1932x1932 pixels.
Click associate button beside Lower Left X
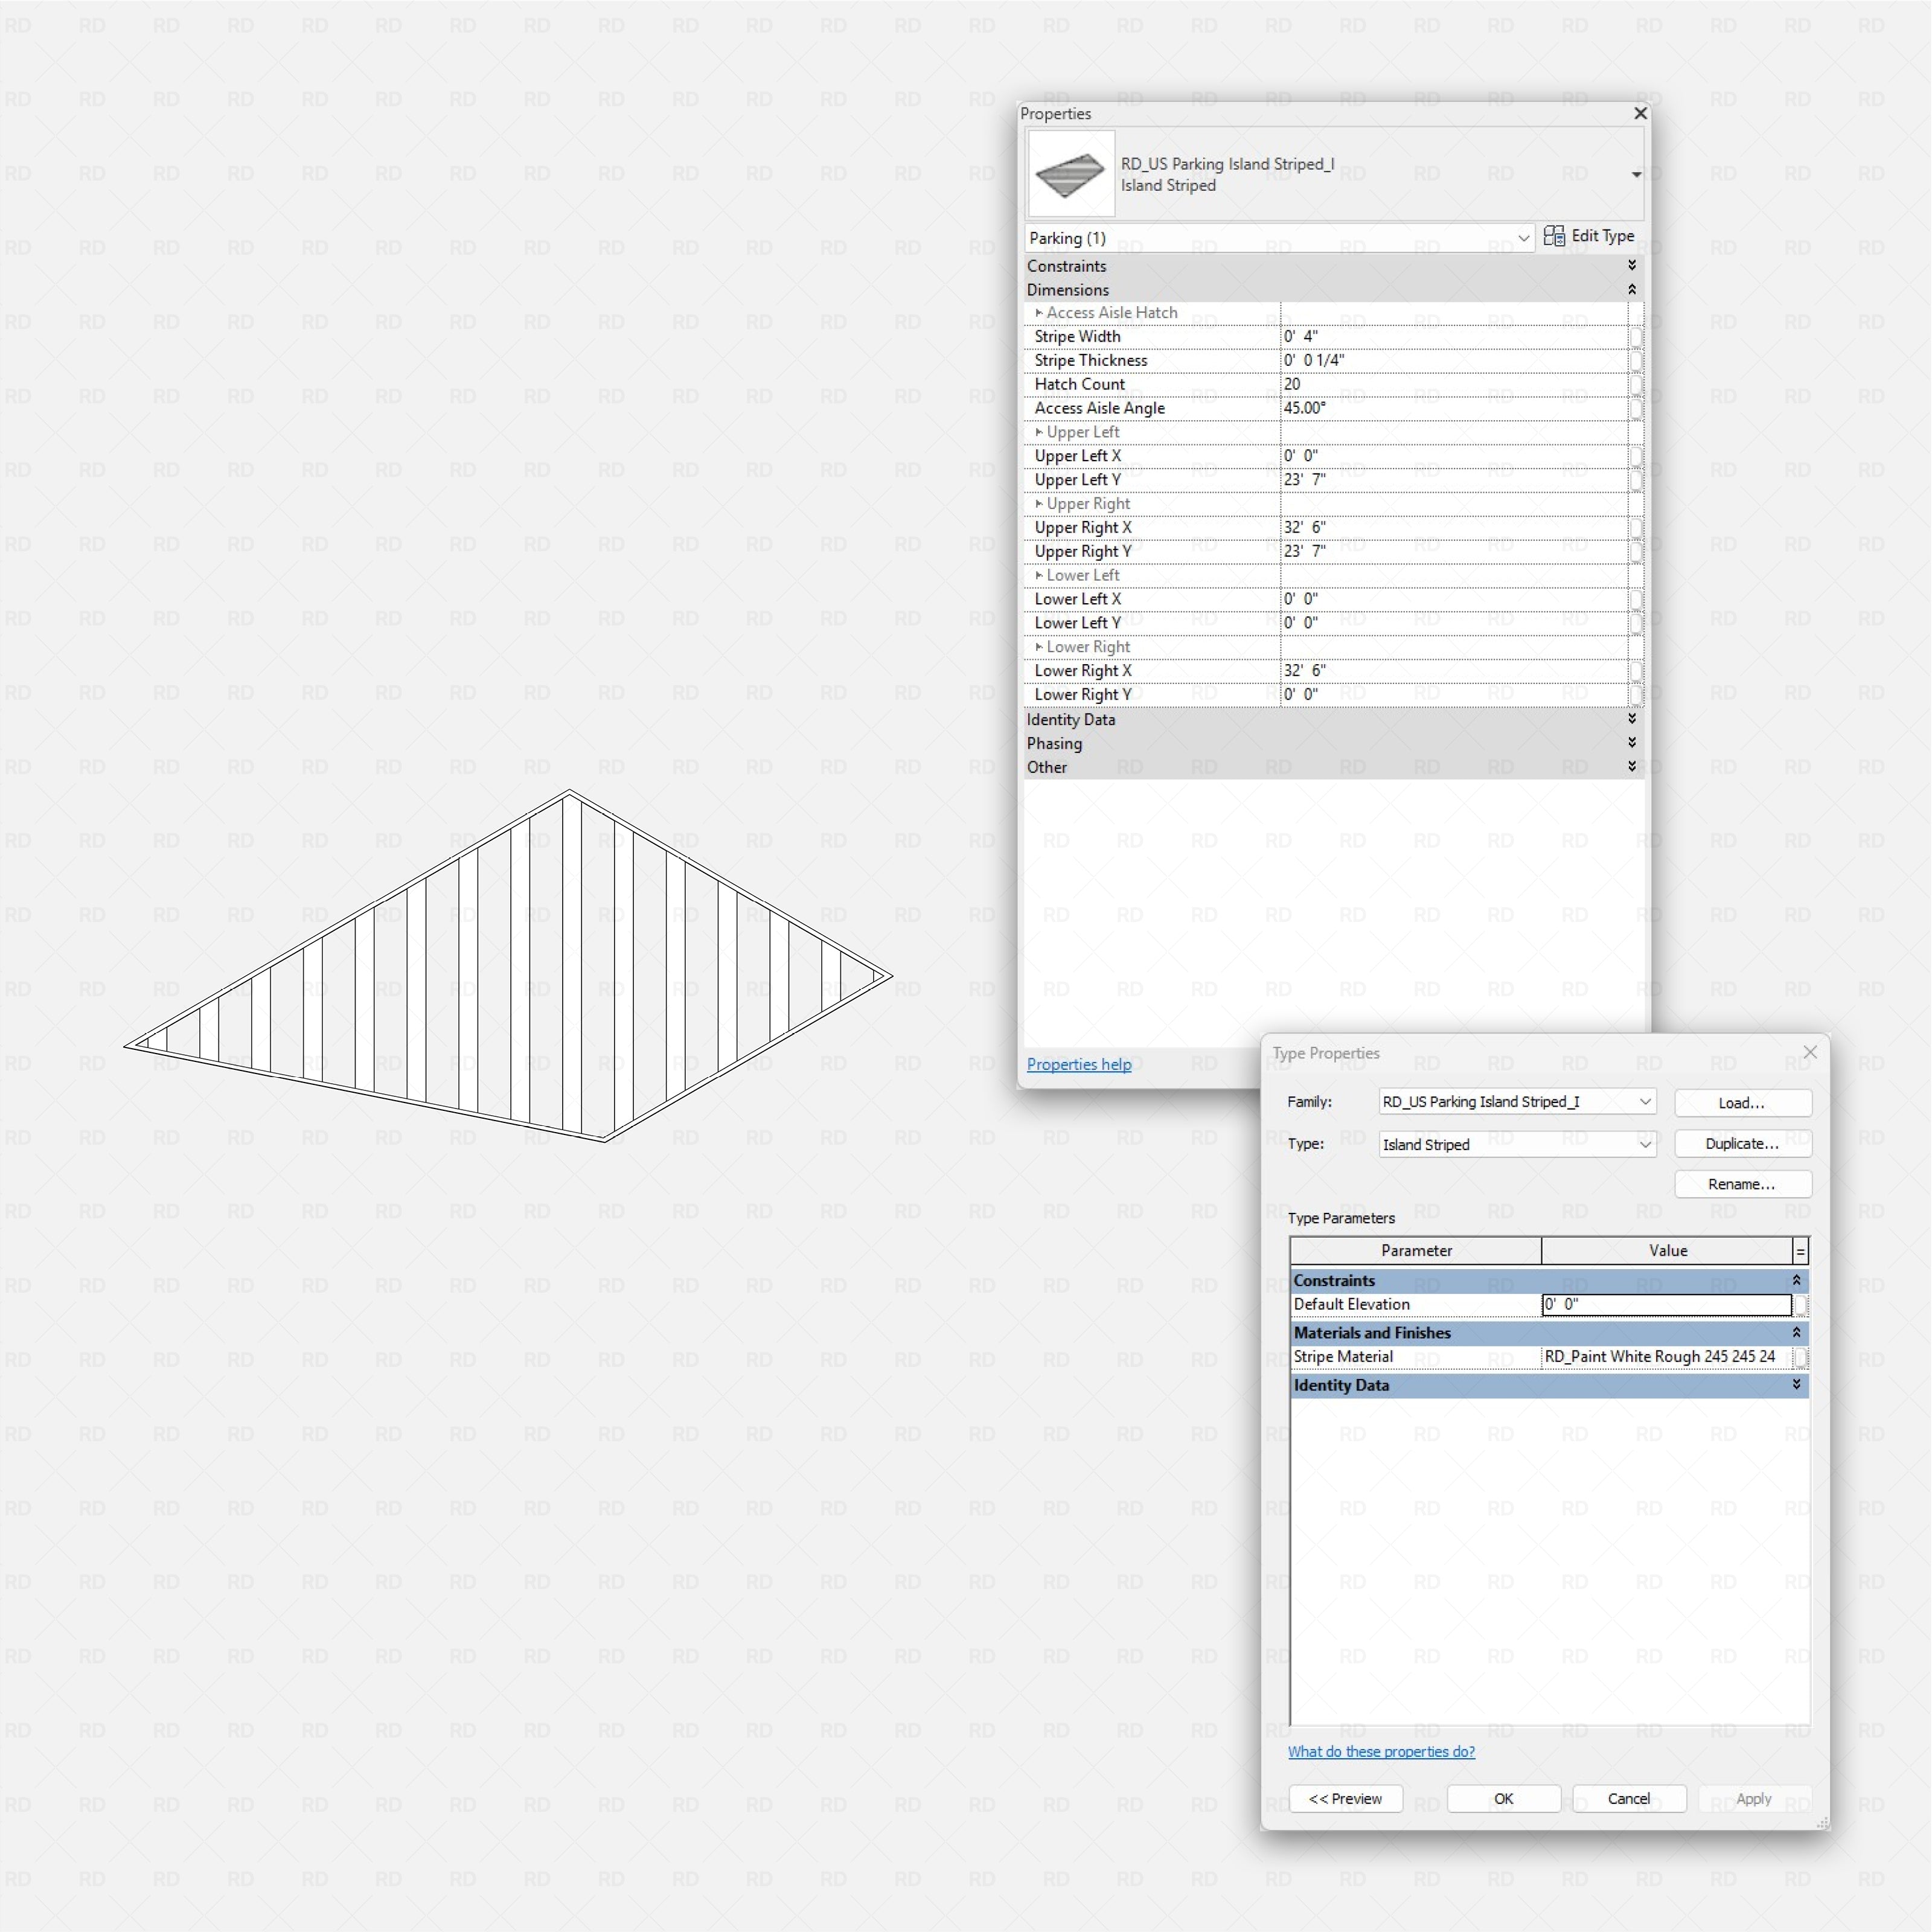[1636, 599]
